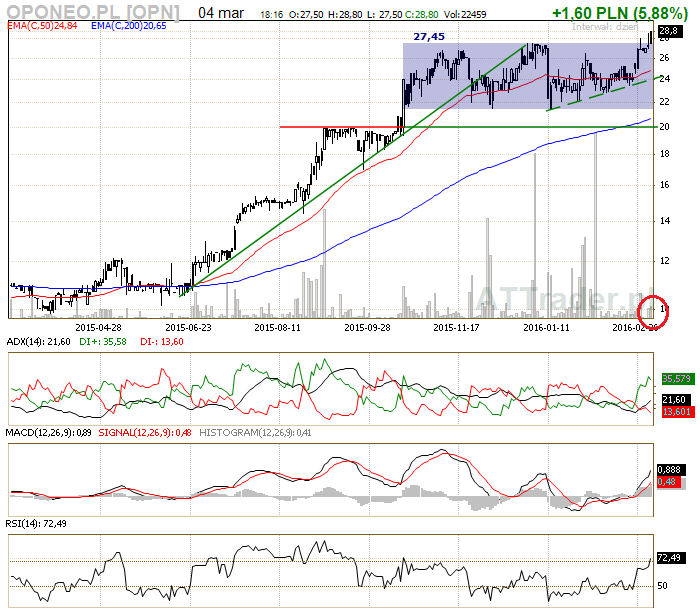Click the MACD(12,26,9): 0,89 label
Viewport: 700px width, 613px height.
click(x=49, y=433)
